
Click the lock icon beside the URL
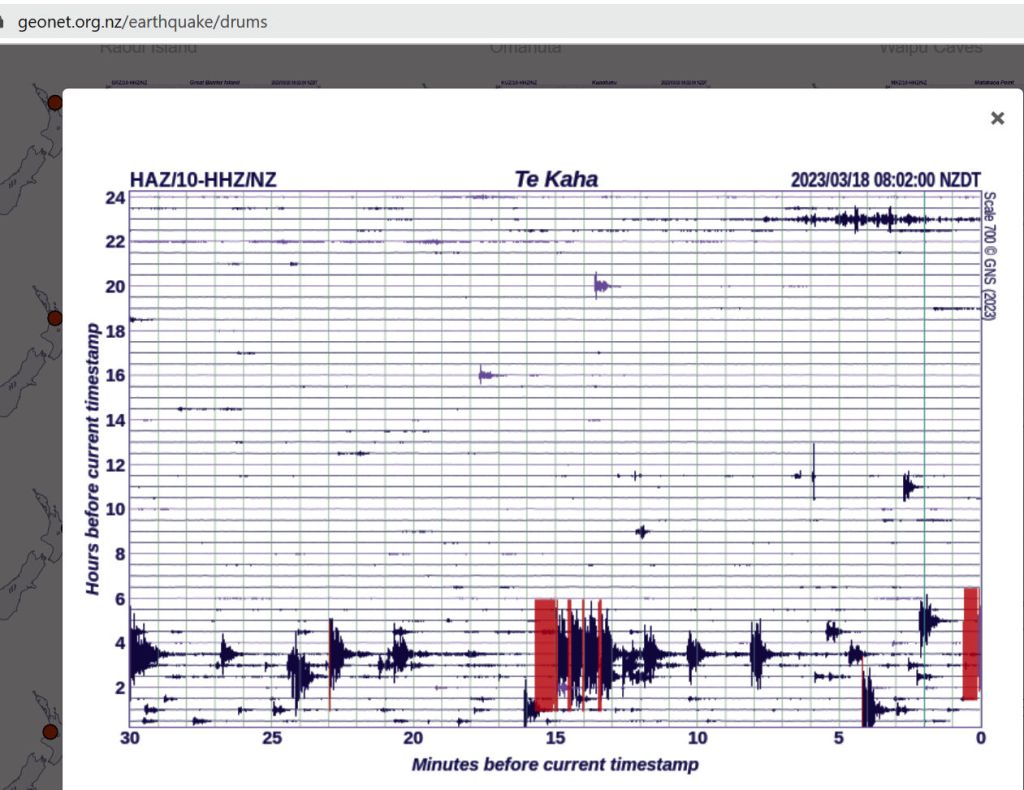pyautogui.click(x=3, y=21)
